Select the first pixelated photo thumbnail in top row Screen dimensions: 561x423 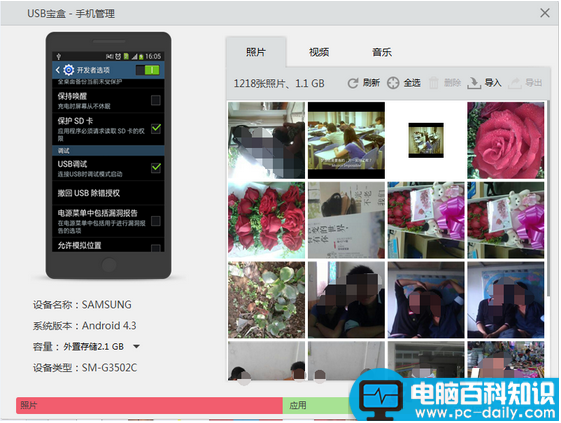click(267, 140)
